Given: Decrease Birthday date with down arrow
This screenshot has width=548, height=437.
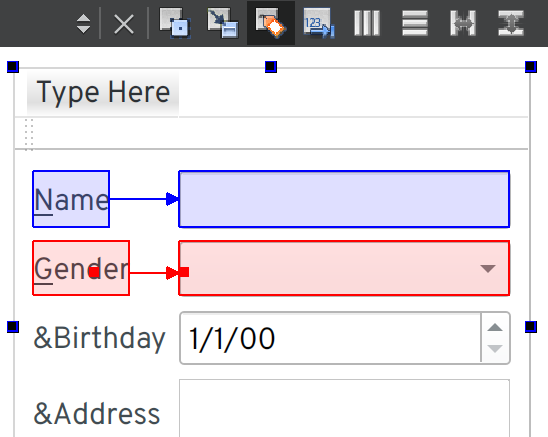Looking at the screenshot, I should (x=495, y=349).
